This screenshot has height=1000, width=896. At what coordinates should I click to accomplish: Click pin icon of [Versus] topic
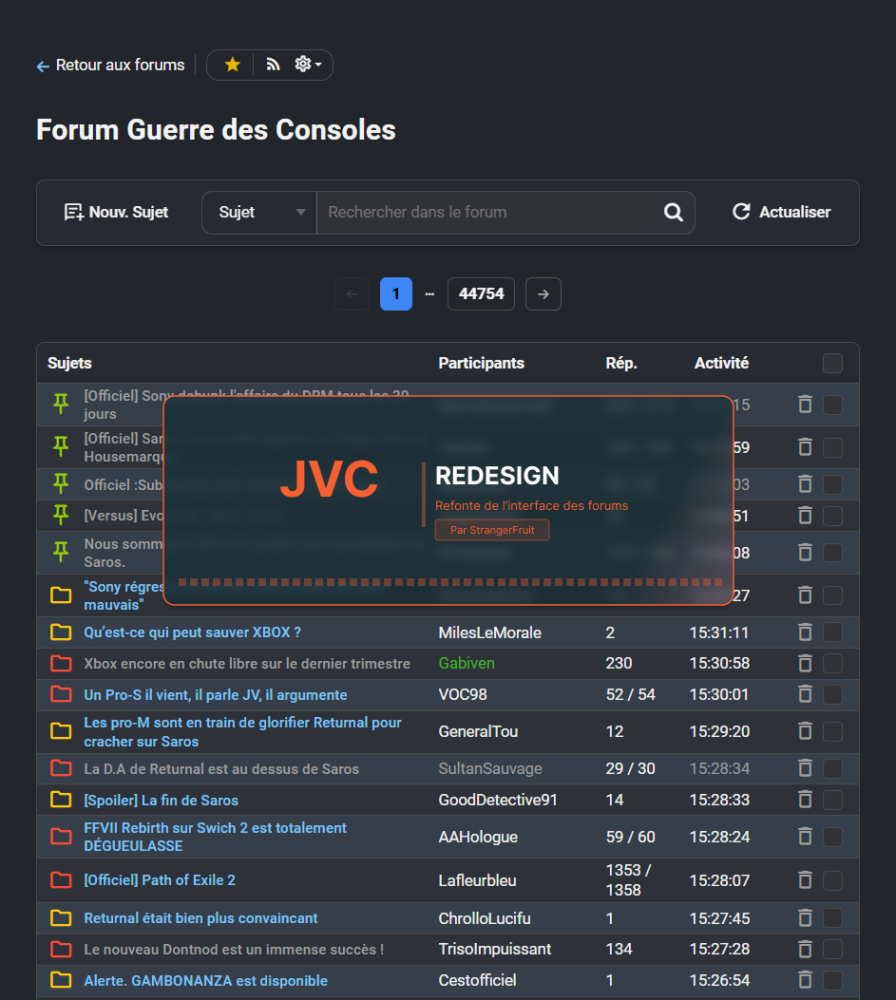pyautogui.click(x=61, y=515)
